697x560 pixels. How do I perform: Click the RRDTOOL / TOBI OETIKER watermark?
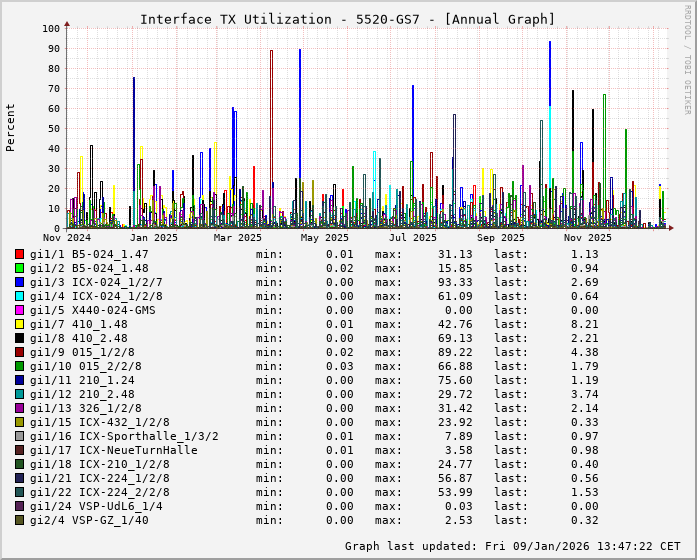click(687, 58)
